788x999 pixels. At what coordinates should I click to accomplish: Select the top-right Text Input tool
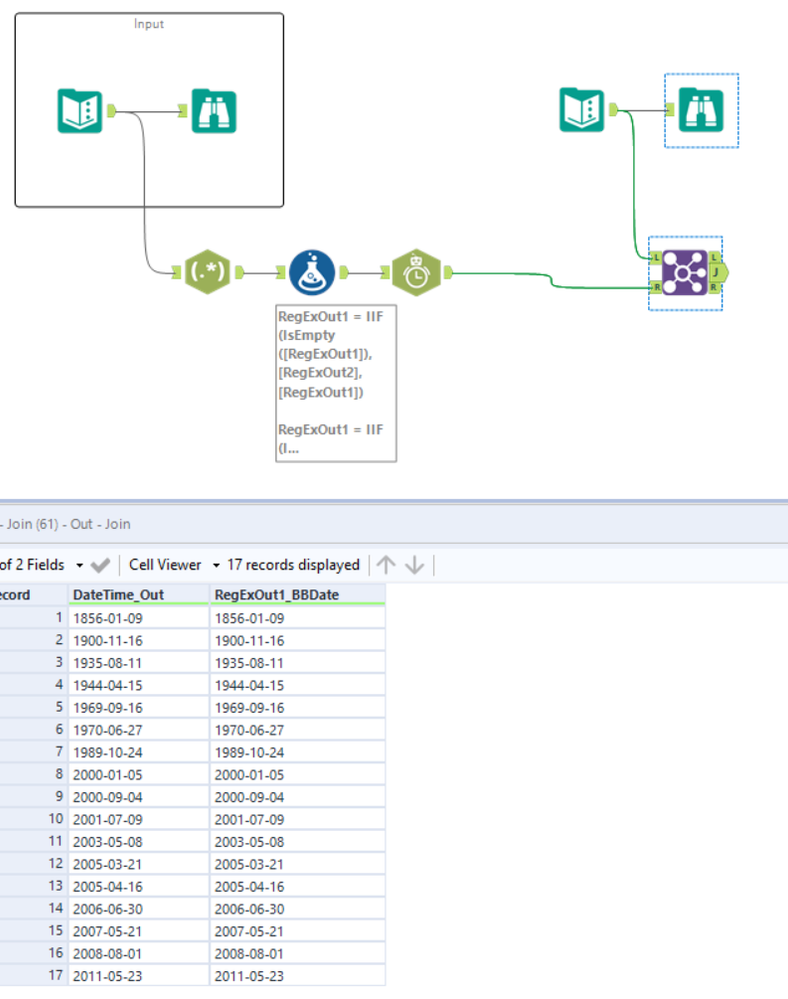click(x=582, y=110)
